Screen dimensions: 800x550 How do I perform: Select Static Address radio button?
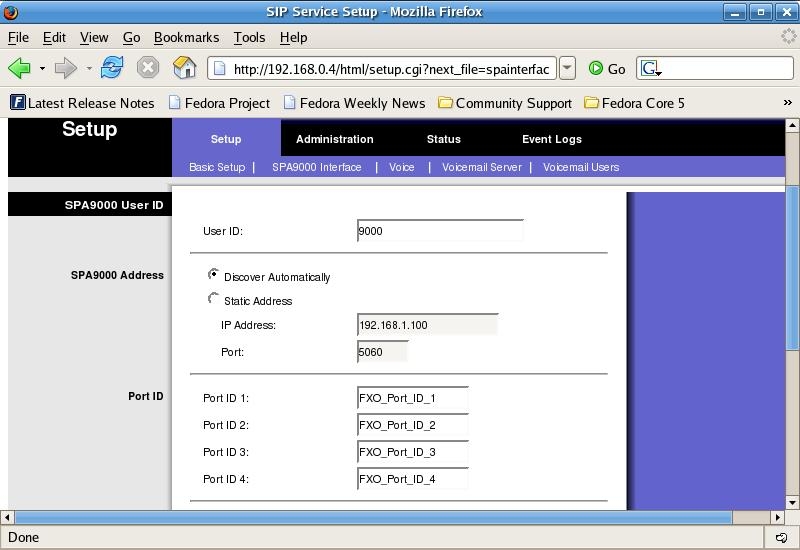pyautogui.click(x=214, y=298)
